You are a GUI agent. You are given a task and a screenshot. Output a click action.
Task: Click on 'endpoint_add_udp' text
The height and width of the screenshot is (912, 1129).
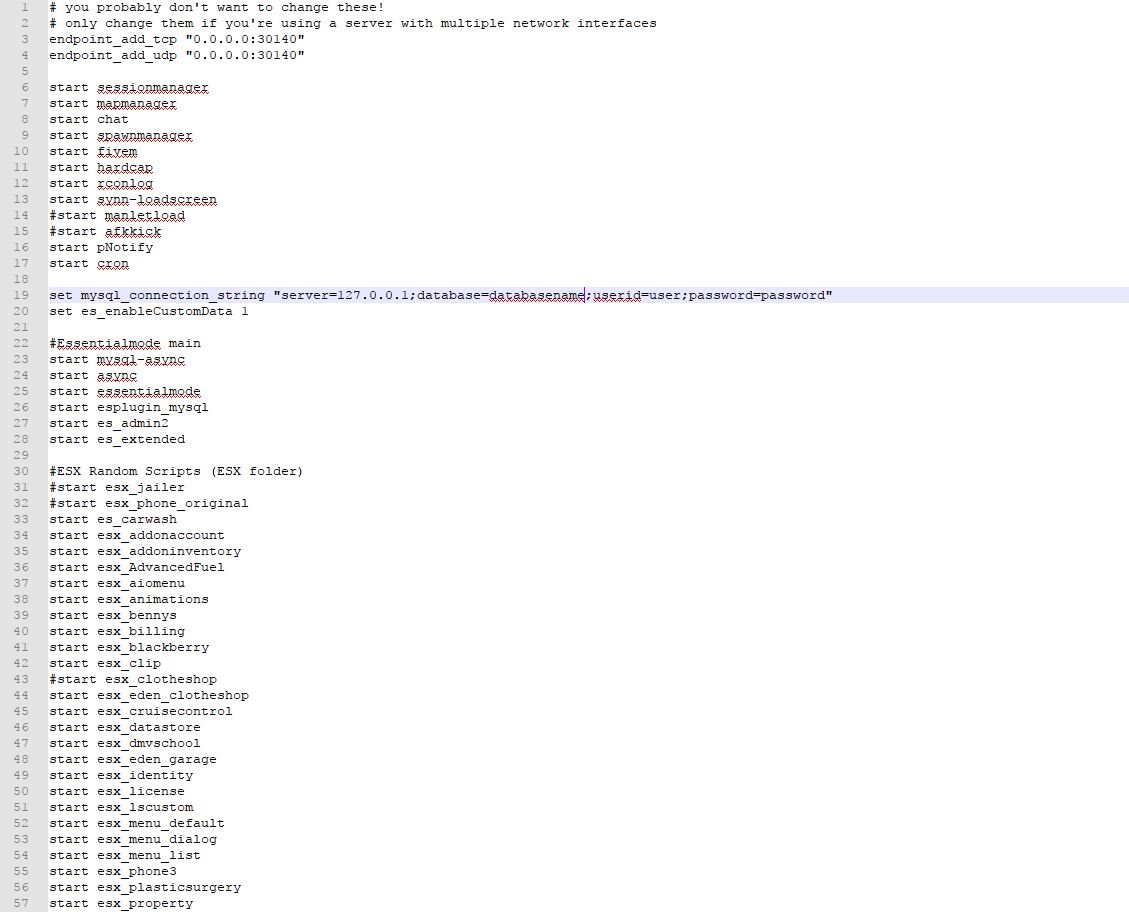(113, 55)
